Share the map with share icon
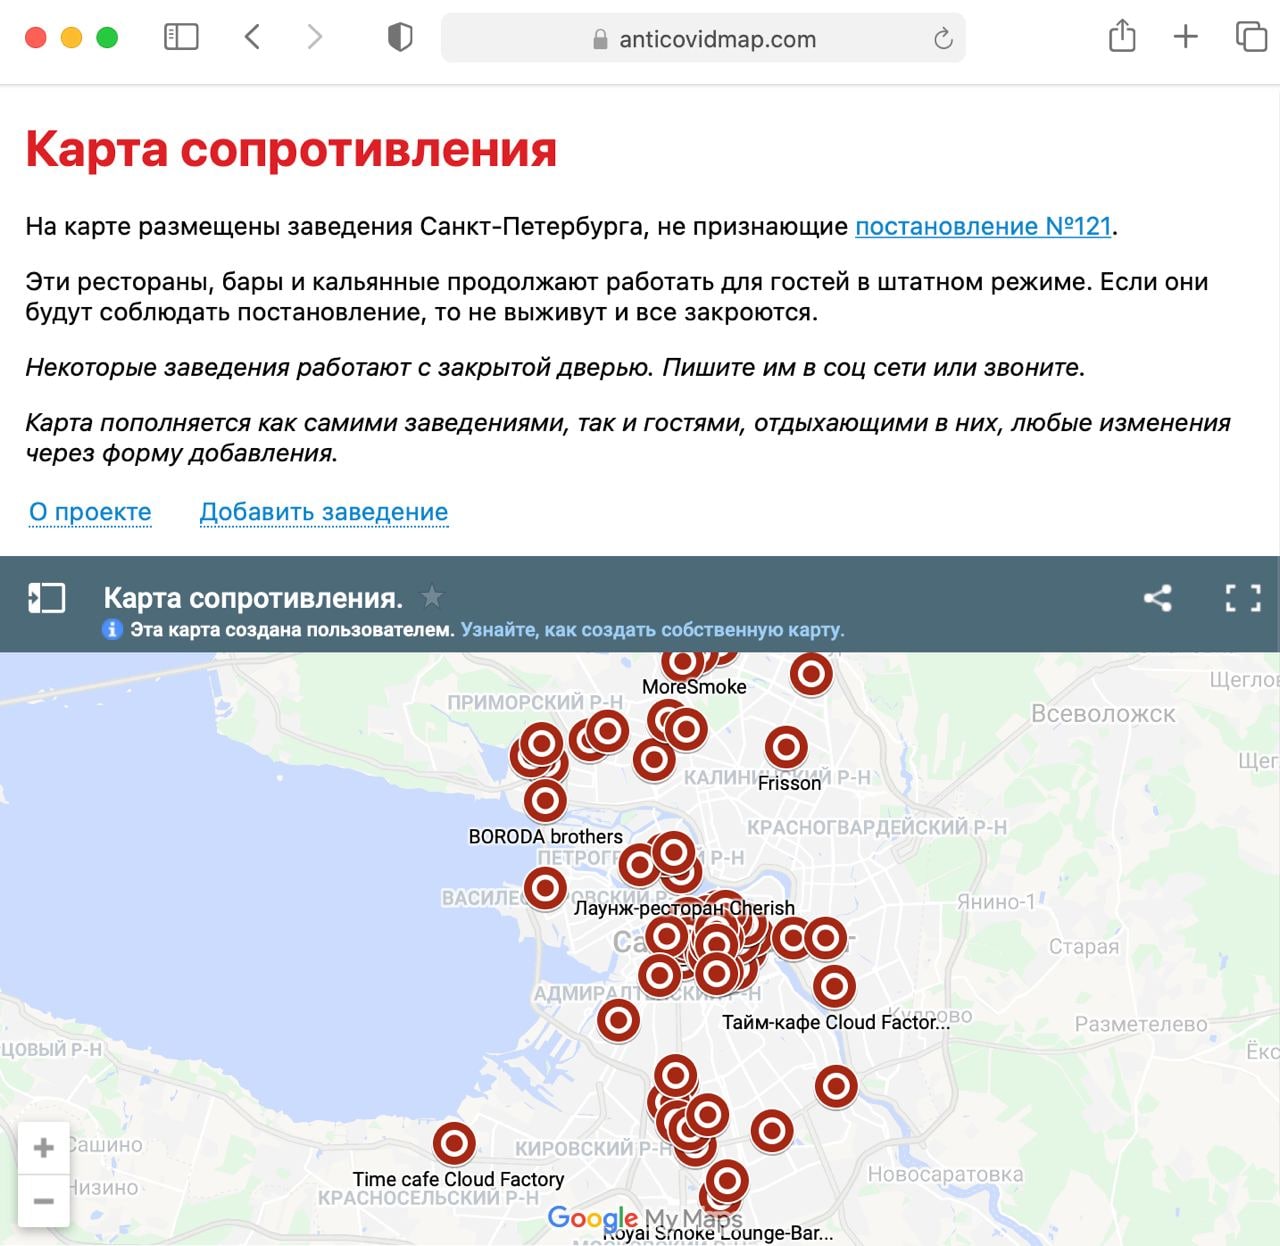1280x1246 pixels. point(1158,598)
